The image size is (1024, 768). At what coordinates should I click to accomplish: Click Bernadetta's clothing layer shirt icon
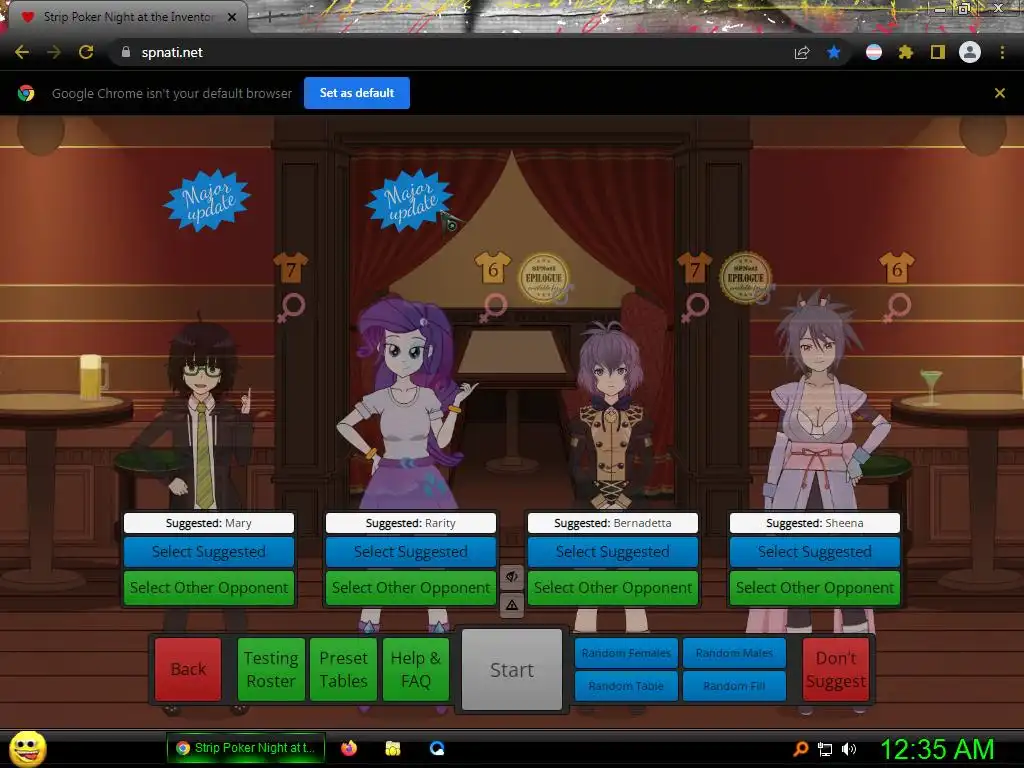[695, 268]
